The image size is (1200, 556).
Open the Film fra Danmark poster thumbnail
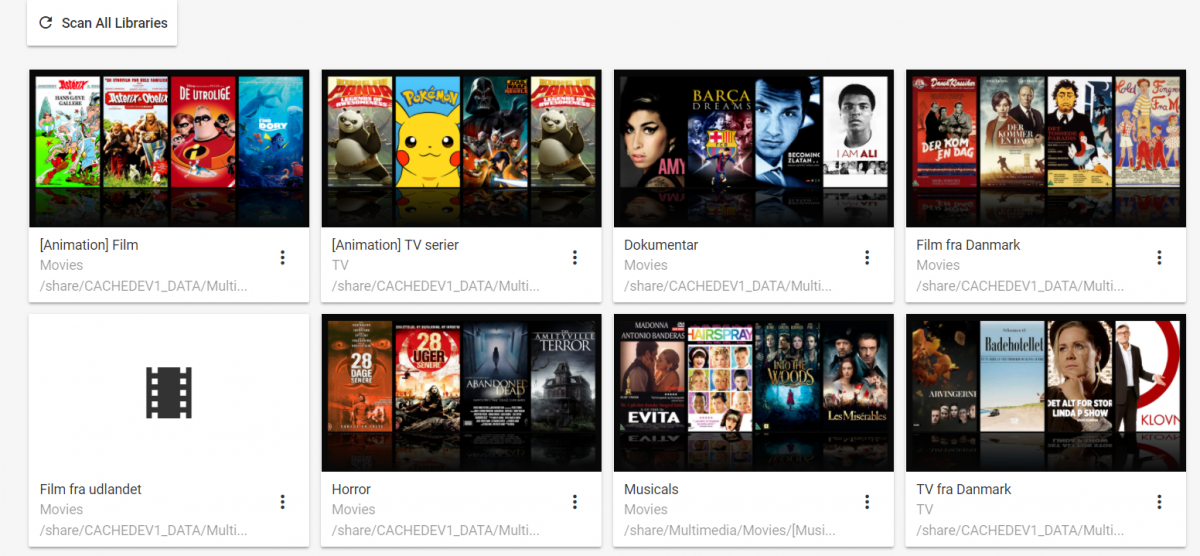click(x=1045, y=148)
